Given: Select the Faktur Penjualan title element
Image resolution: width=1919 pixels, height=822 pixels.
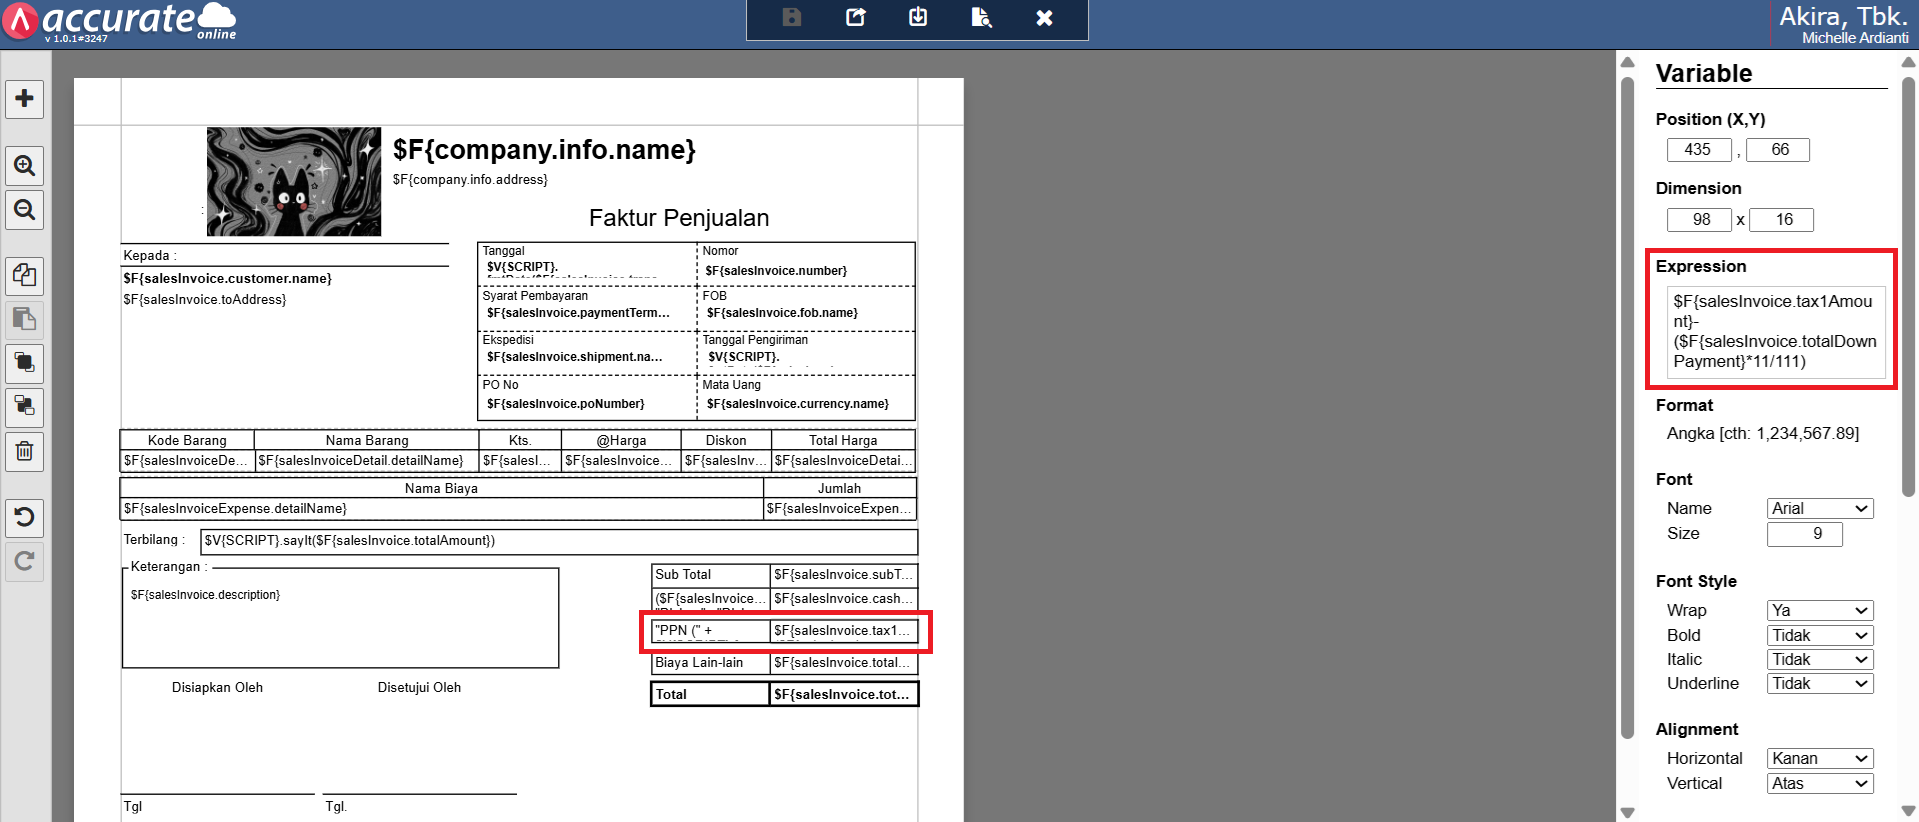Looking at the screenshot, I should coord(678,218).
